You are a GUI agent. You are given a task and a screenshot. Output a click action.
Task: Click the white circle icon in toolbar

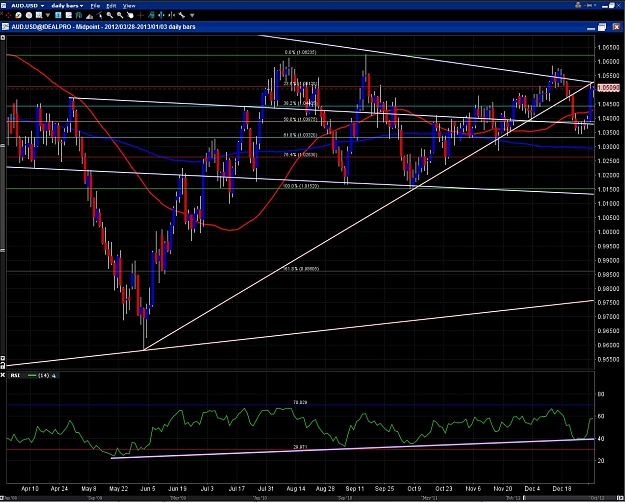coord(29,15)
